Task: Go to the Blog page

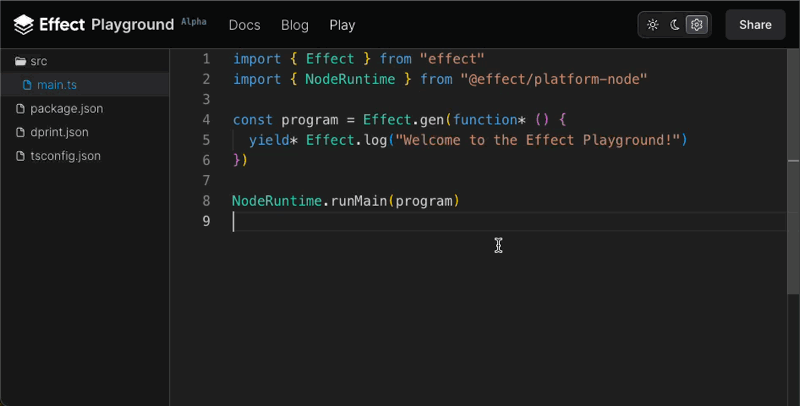Action: tap(294, 25)
